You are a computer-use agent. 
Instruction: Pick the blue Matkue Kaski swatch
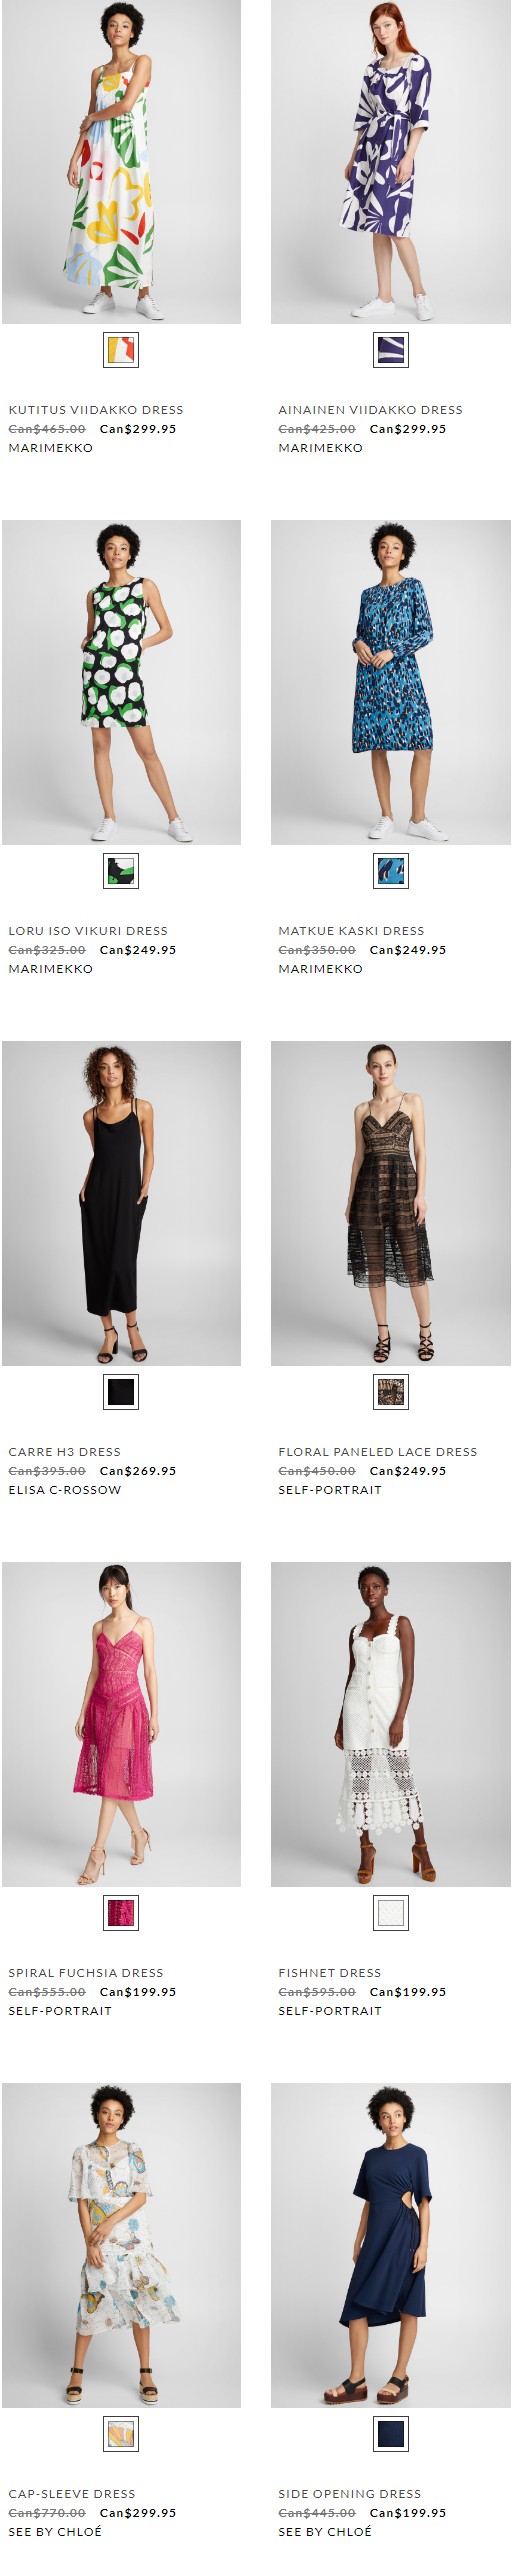tap(391, 871)
